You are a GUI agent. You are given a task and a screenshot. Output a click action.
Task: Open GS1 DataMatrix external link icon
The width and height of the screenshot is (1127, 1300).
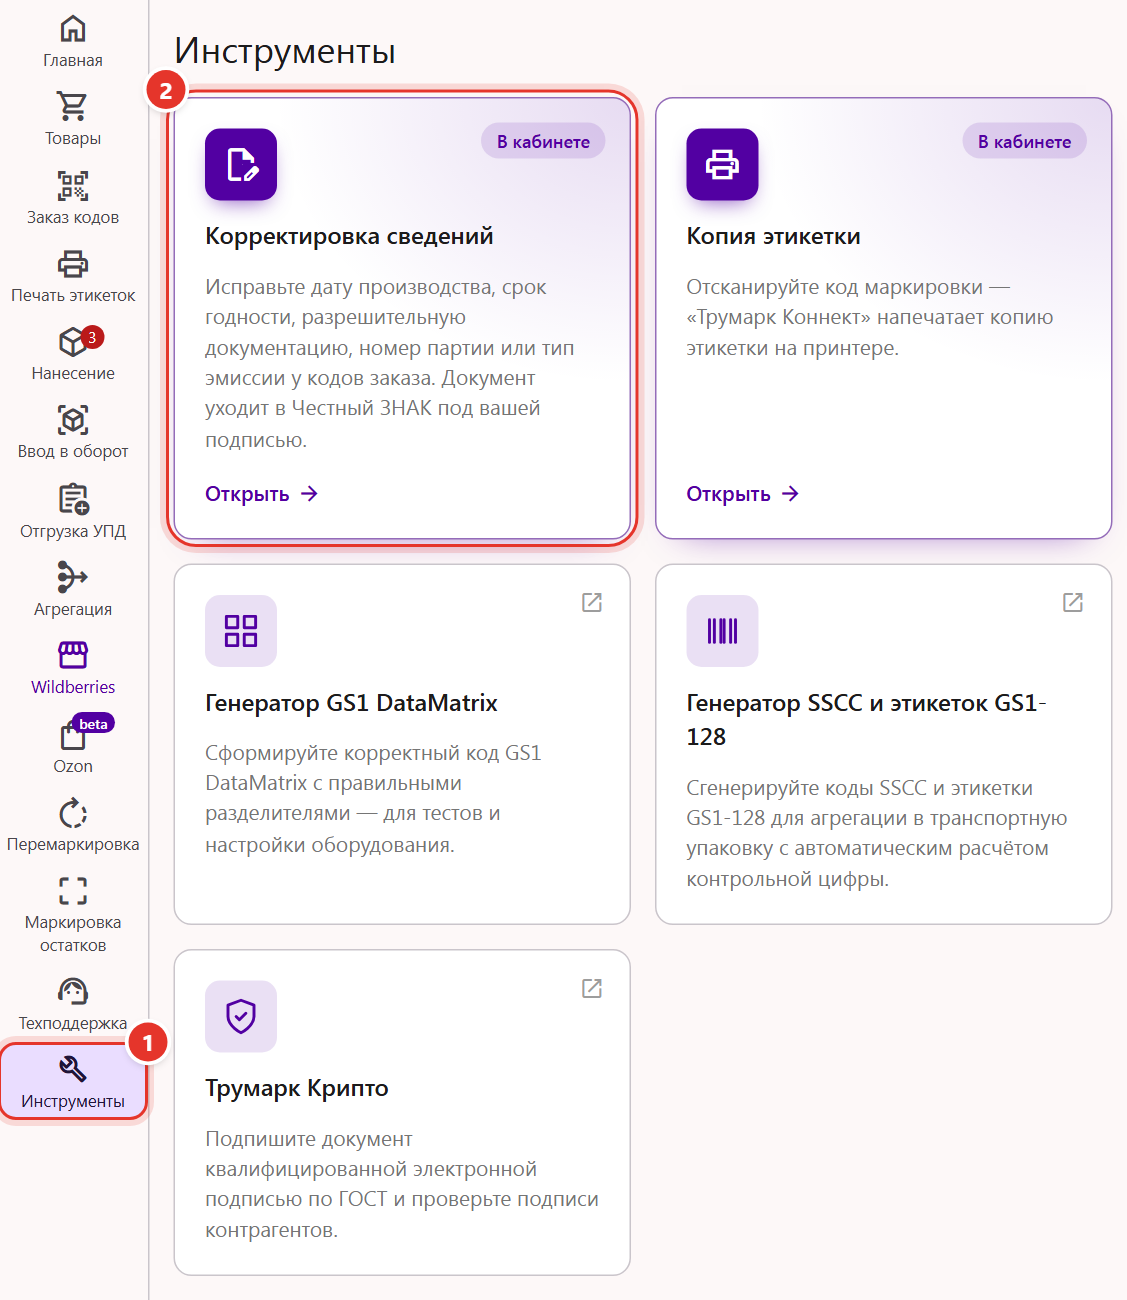[x=592, y=602]
